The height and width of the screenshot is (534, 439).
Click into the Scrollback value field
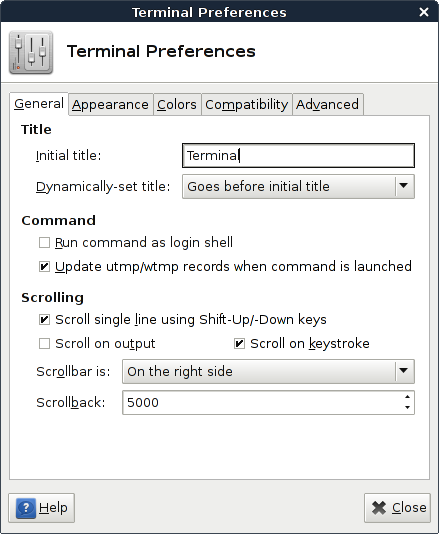[262, 403]
